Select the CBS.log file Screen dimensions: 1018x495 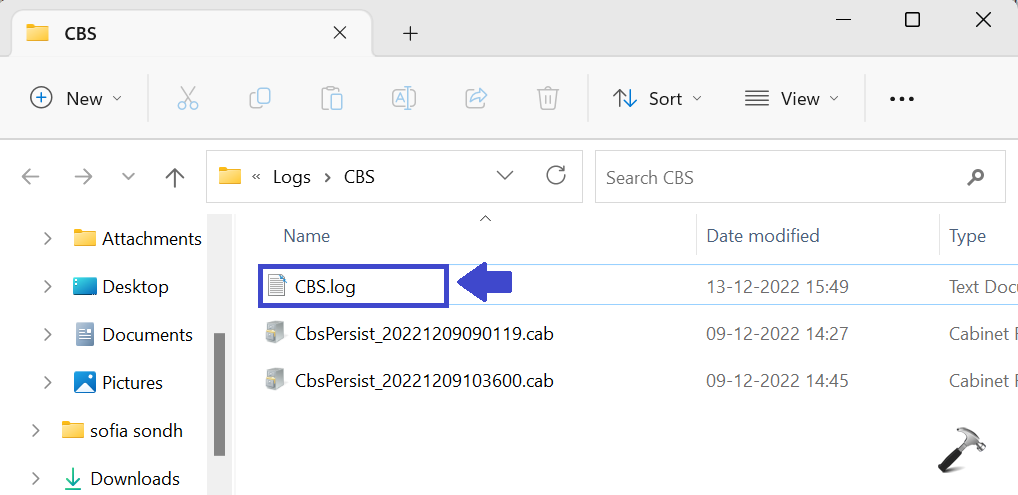click(x=325, y=287)
